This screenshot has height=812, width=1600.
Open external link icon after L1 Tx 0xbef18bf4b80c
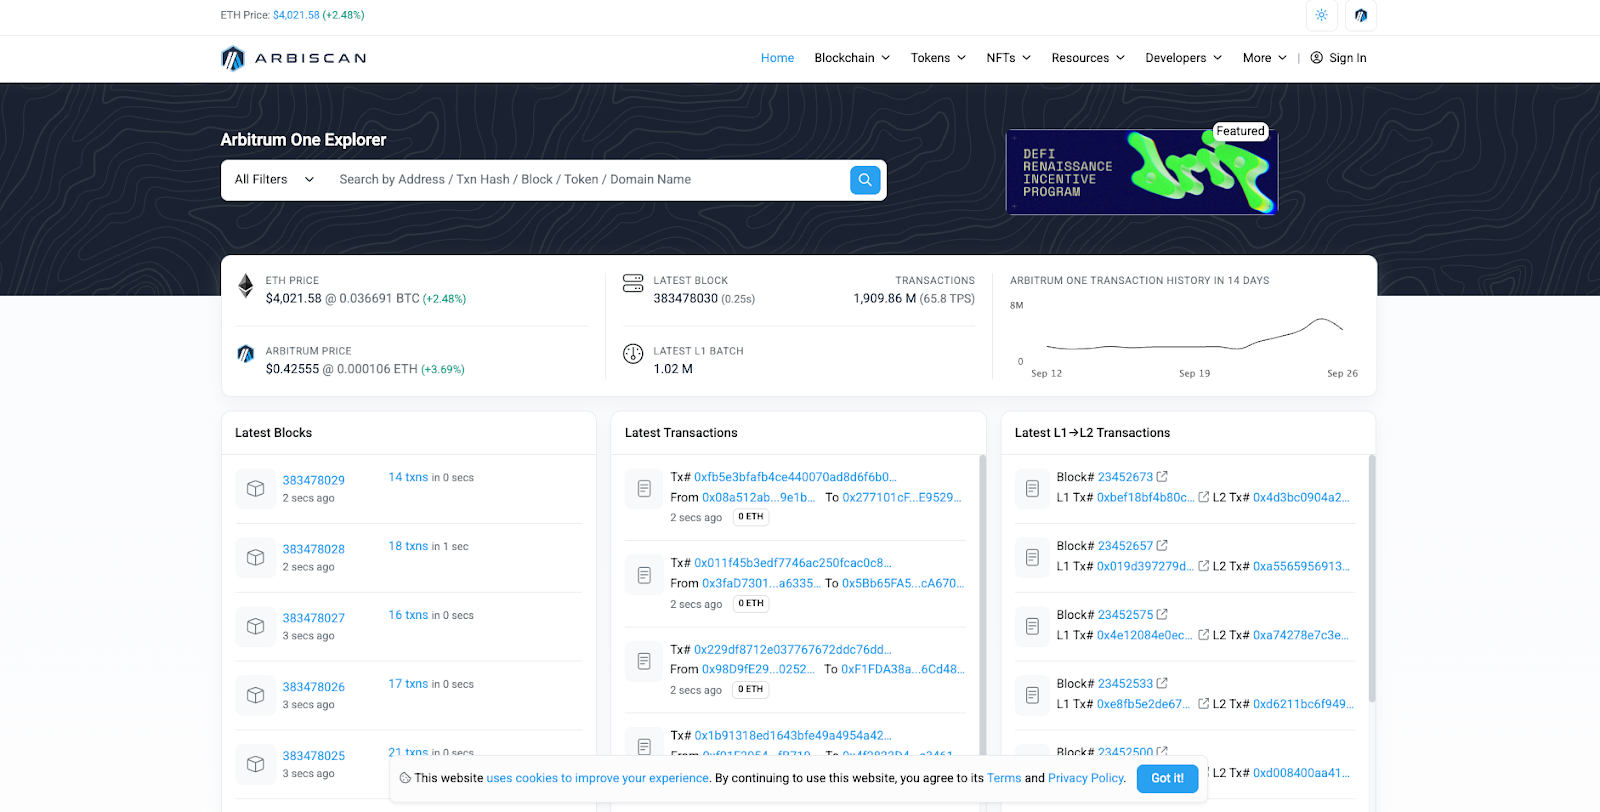tap(1204, 497)
